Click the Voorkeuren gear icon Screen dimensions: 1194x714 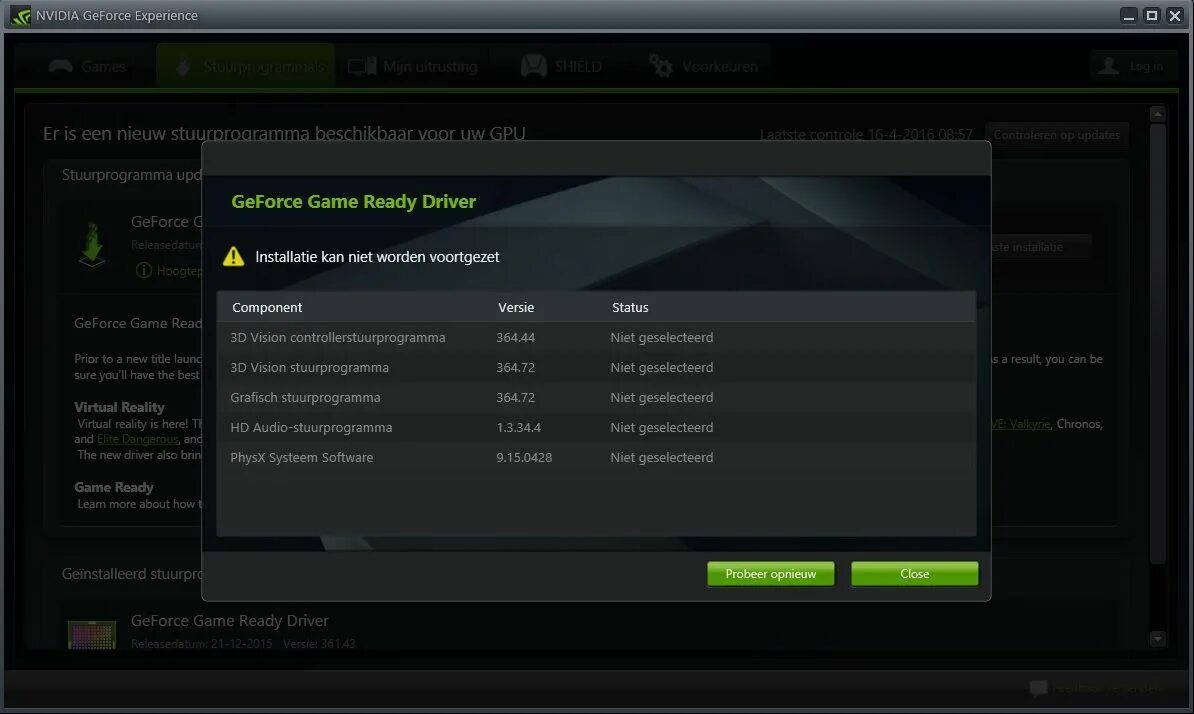click(x=660, y=66)
